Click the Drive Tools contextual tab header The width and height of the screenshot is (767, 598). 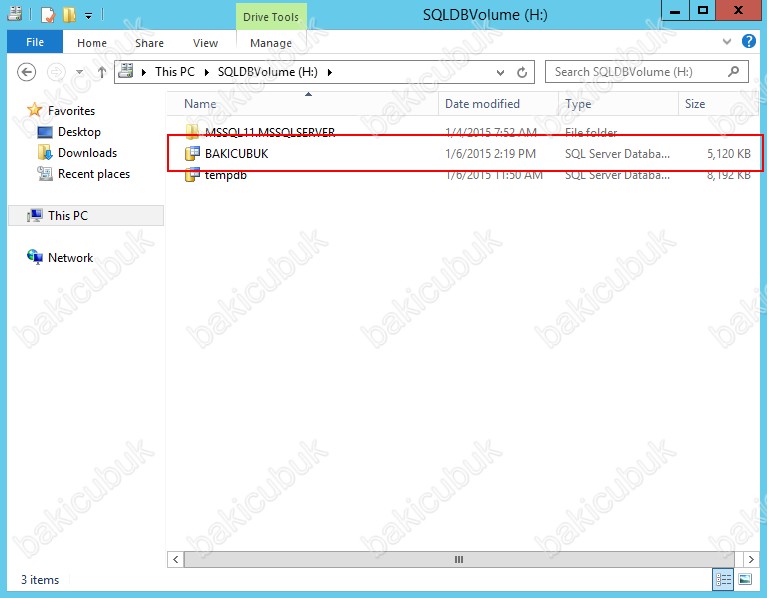(271, 17)
